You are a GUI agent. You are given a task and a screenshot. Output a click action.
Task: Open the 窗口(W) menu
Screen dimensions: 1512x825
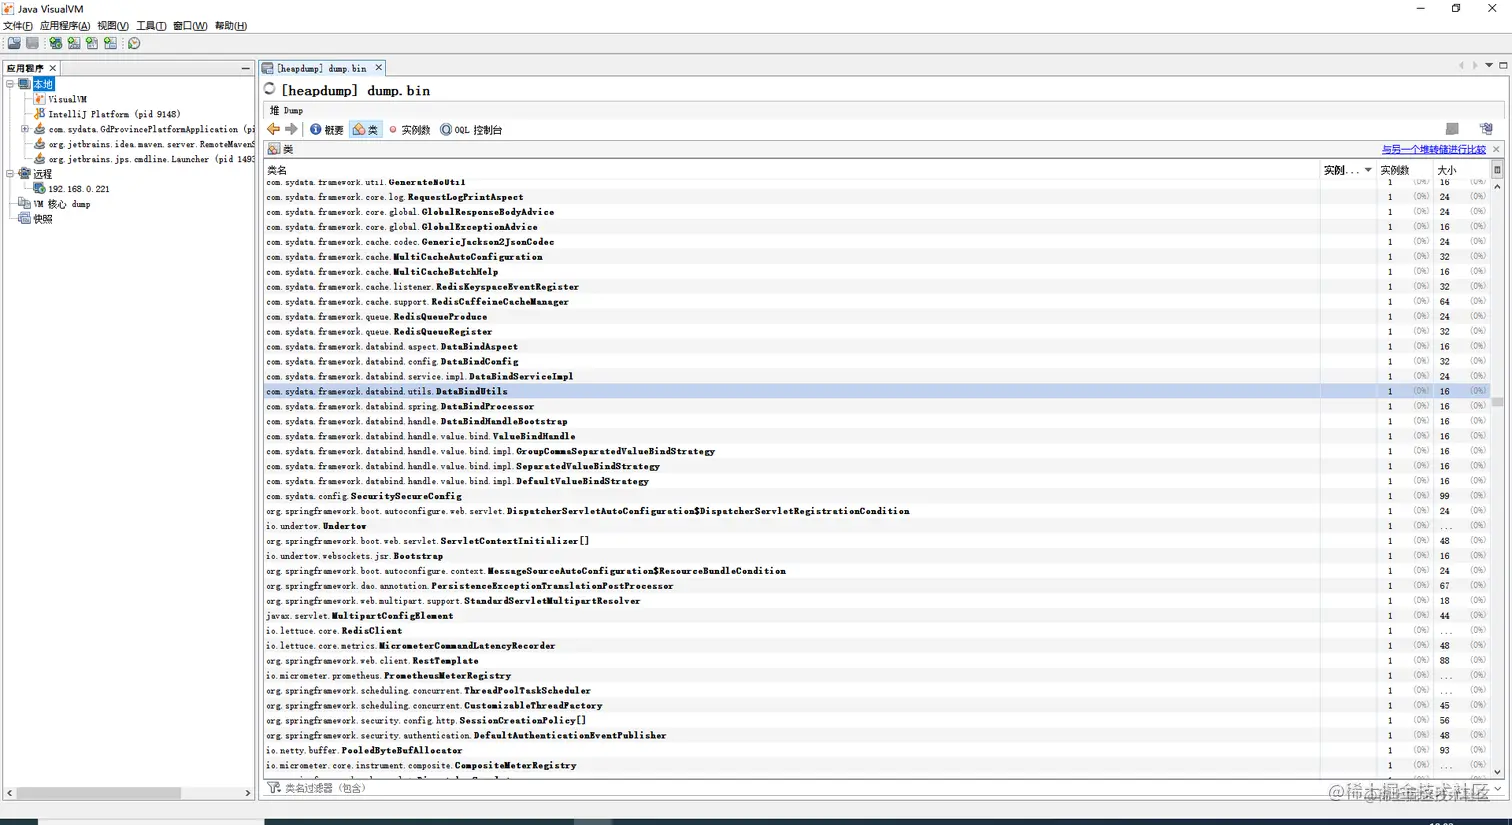coord(190,26)
